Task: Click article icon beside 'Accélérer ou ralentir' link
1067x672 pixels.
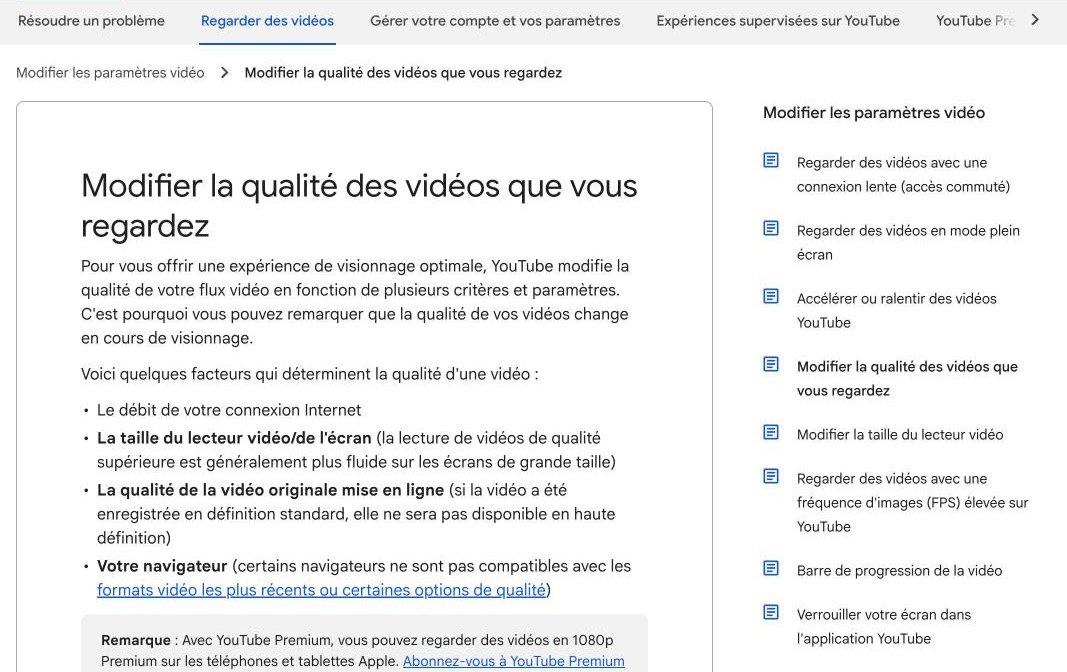Action: [771, 297]
